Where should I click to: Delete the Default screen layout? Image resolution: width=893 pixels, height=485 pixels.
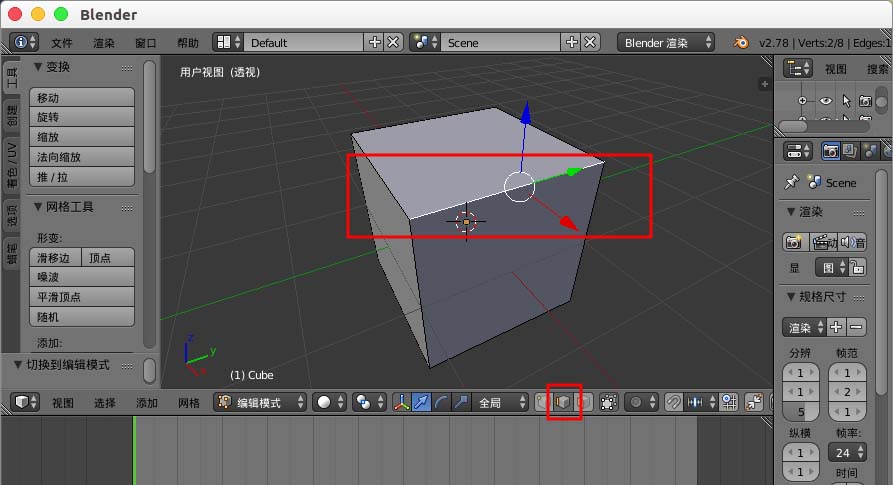coord(394,42)
